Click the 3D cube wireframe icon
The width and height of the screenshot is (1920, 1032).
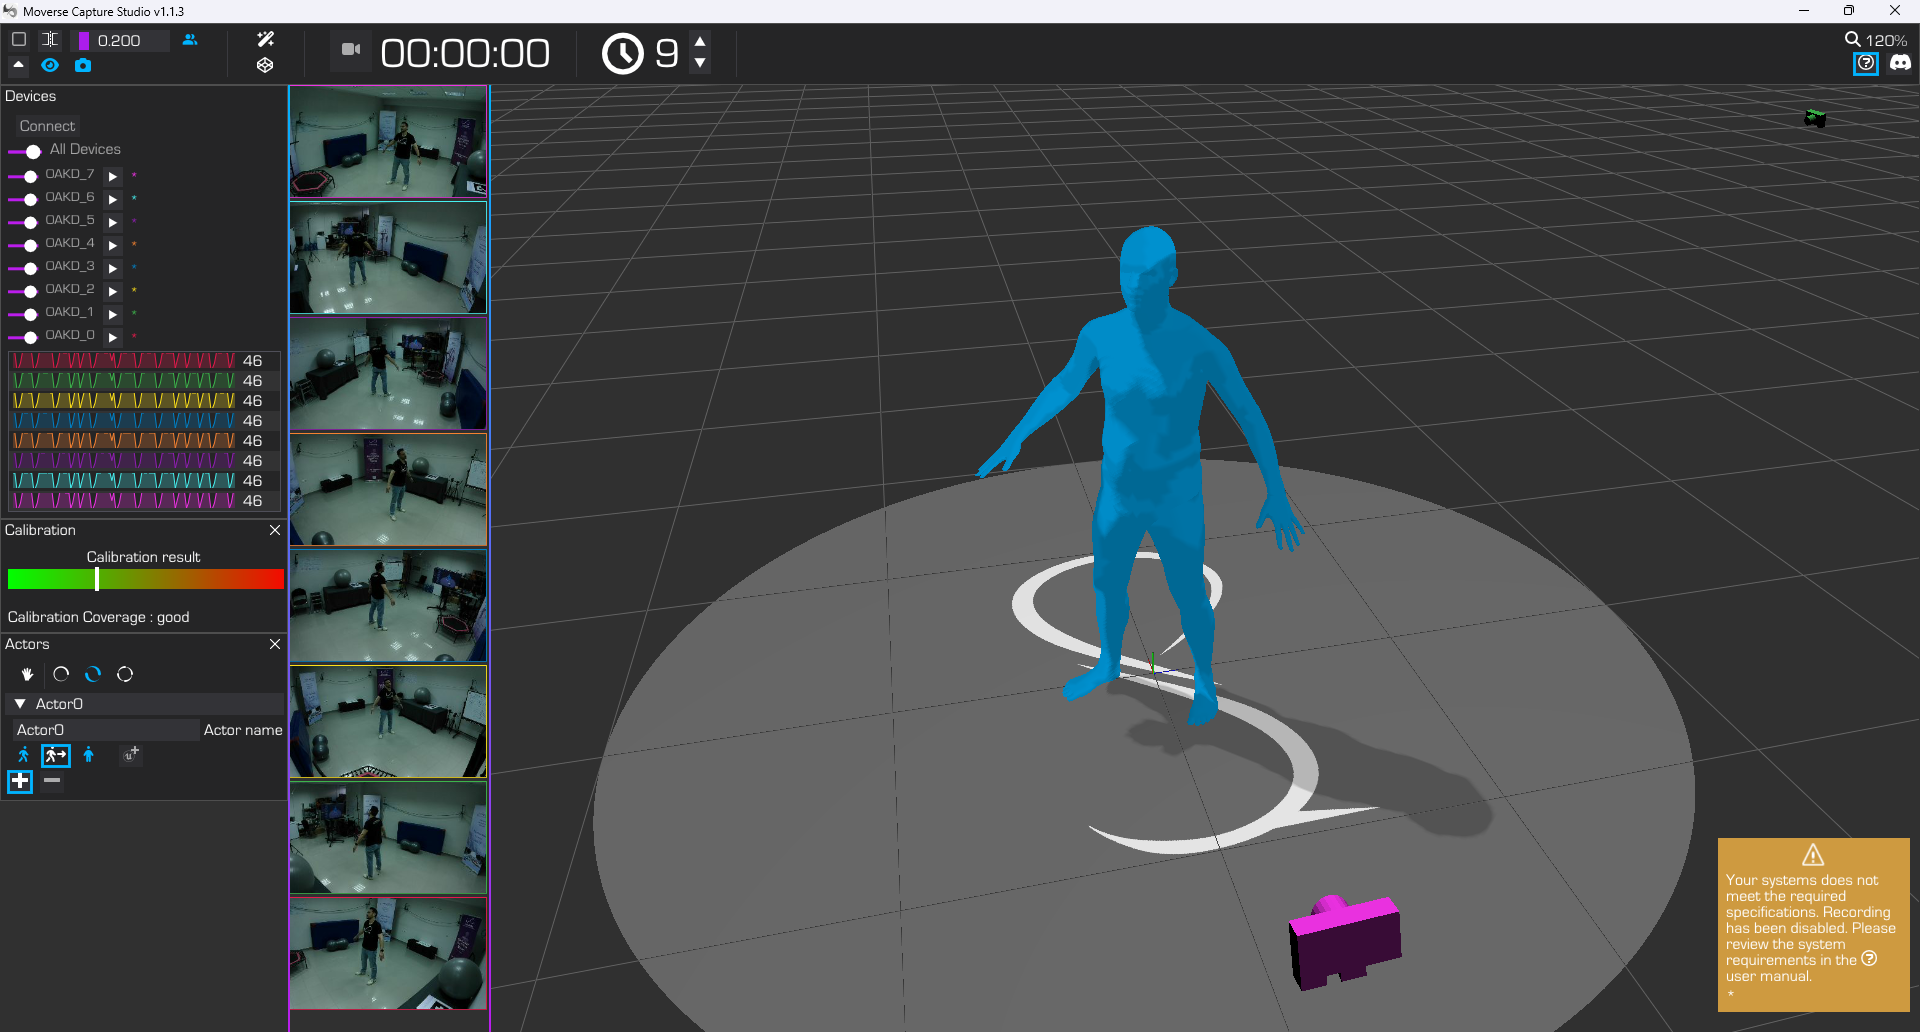265,65
